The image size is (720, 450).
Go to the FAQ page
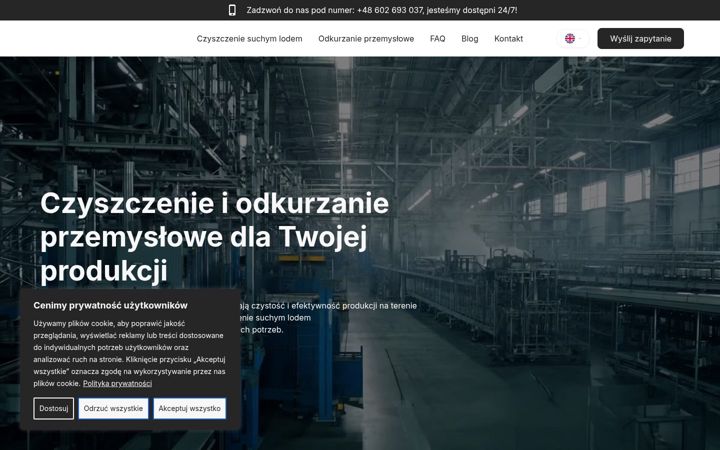tap(437, 39)
